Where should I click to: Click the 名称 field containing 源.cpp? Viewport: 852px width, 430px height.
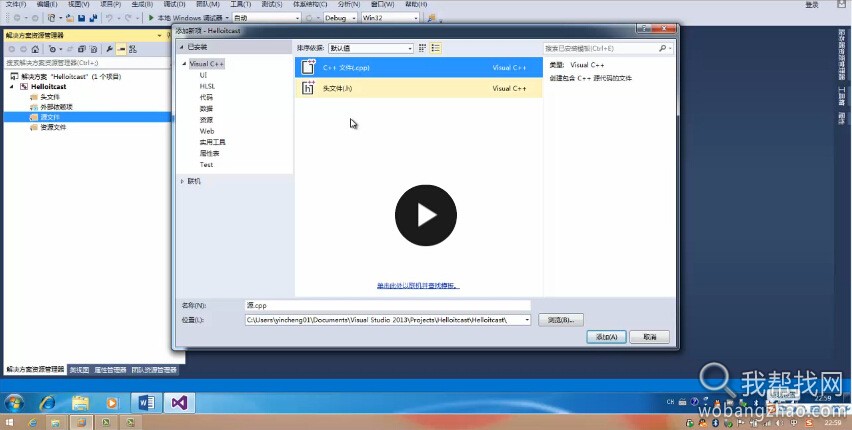(388, 306)
